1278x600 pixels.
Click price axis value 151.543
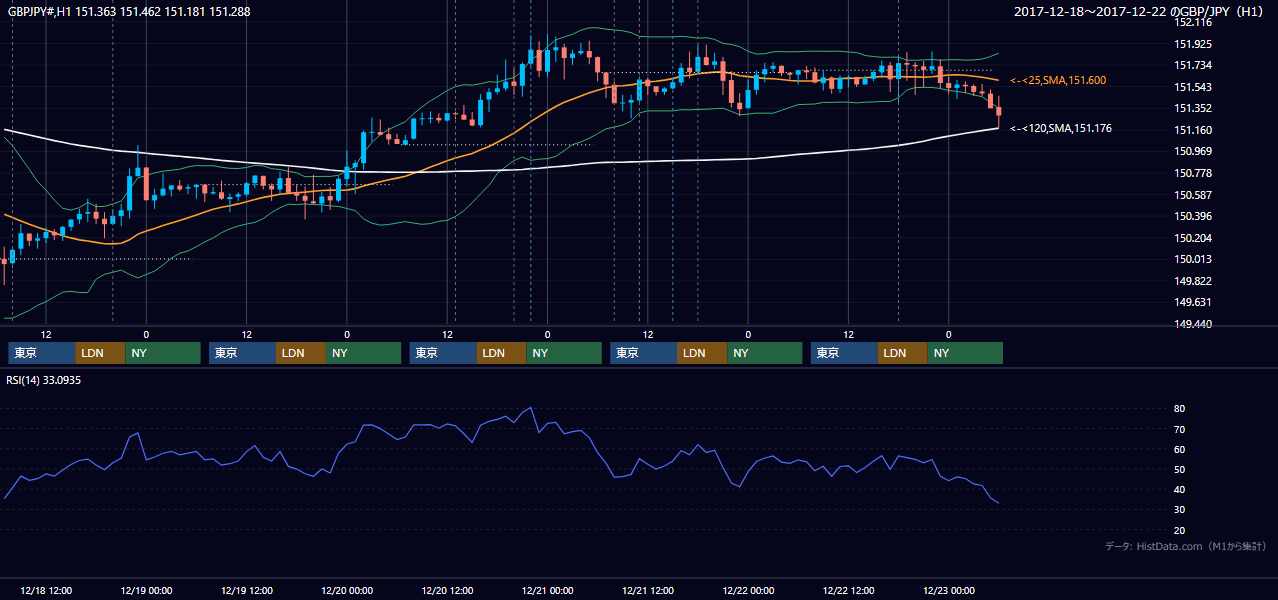[1192, 87]
